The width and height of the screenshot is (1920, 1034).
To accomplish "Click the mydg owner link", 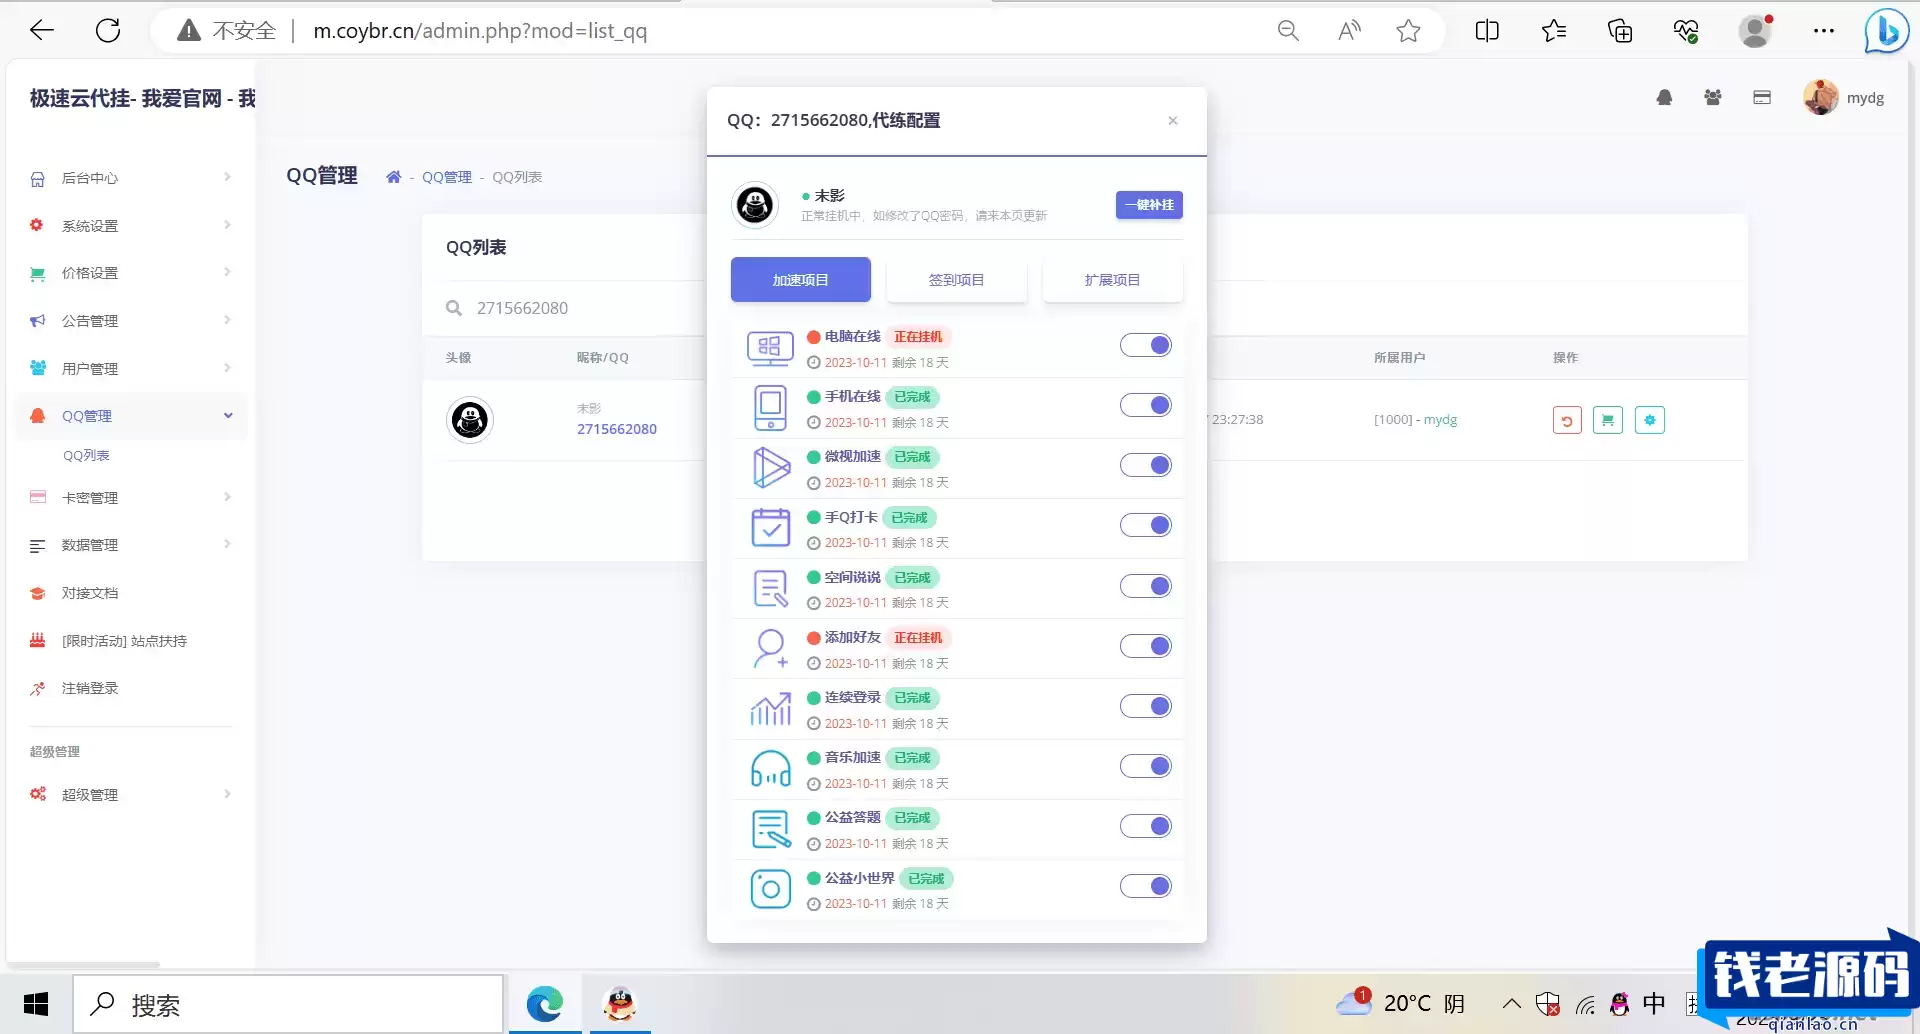I will 1440,420.
